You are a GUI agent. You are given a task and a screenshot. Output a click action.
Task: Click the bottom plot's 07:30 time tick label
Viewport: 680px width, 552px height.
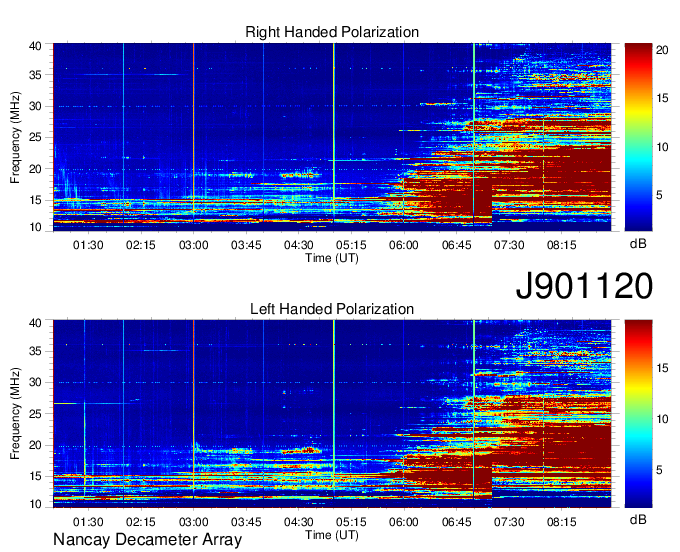point(509,522)
